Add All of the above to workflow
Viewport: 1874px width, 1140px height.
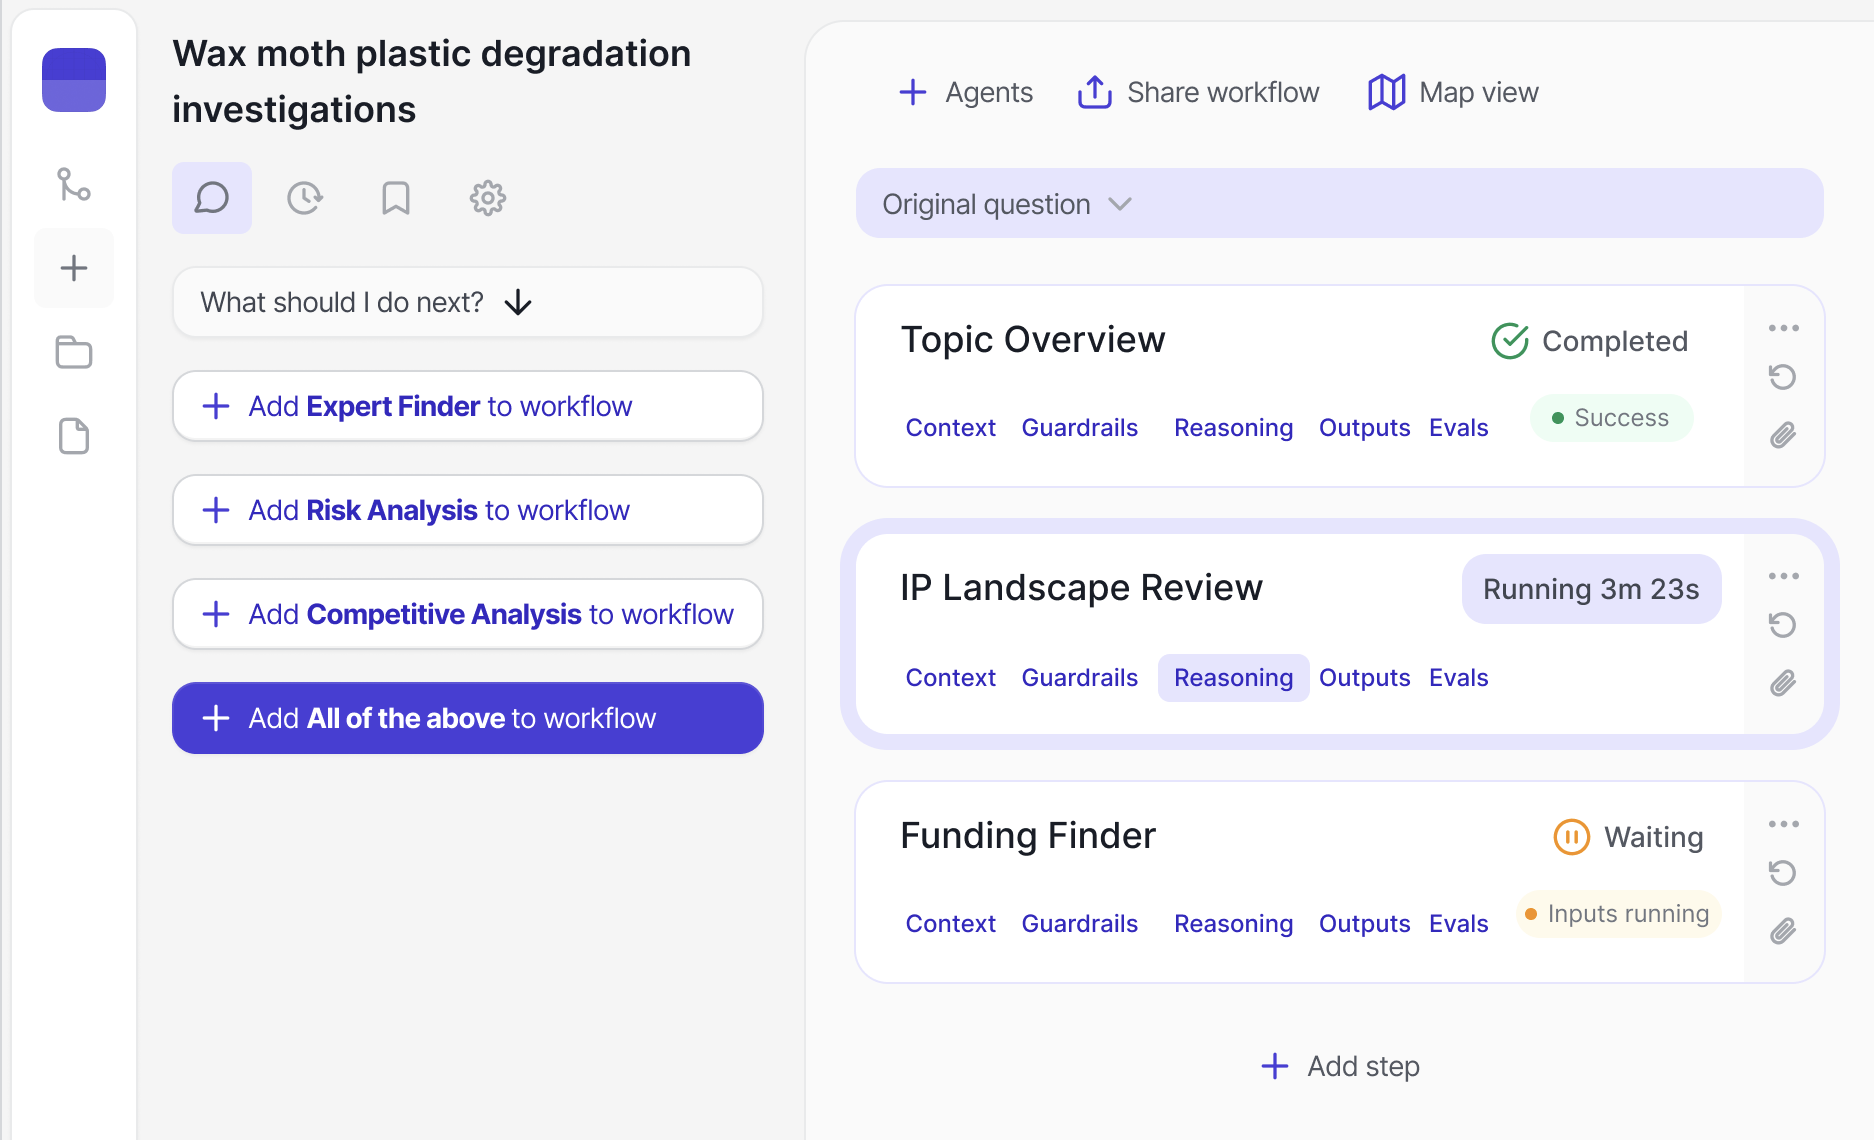point(467,717)
